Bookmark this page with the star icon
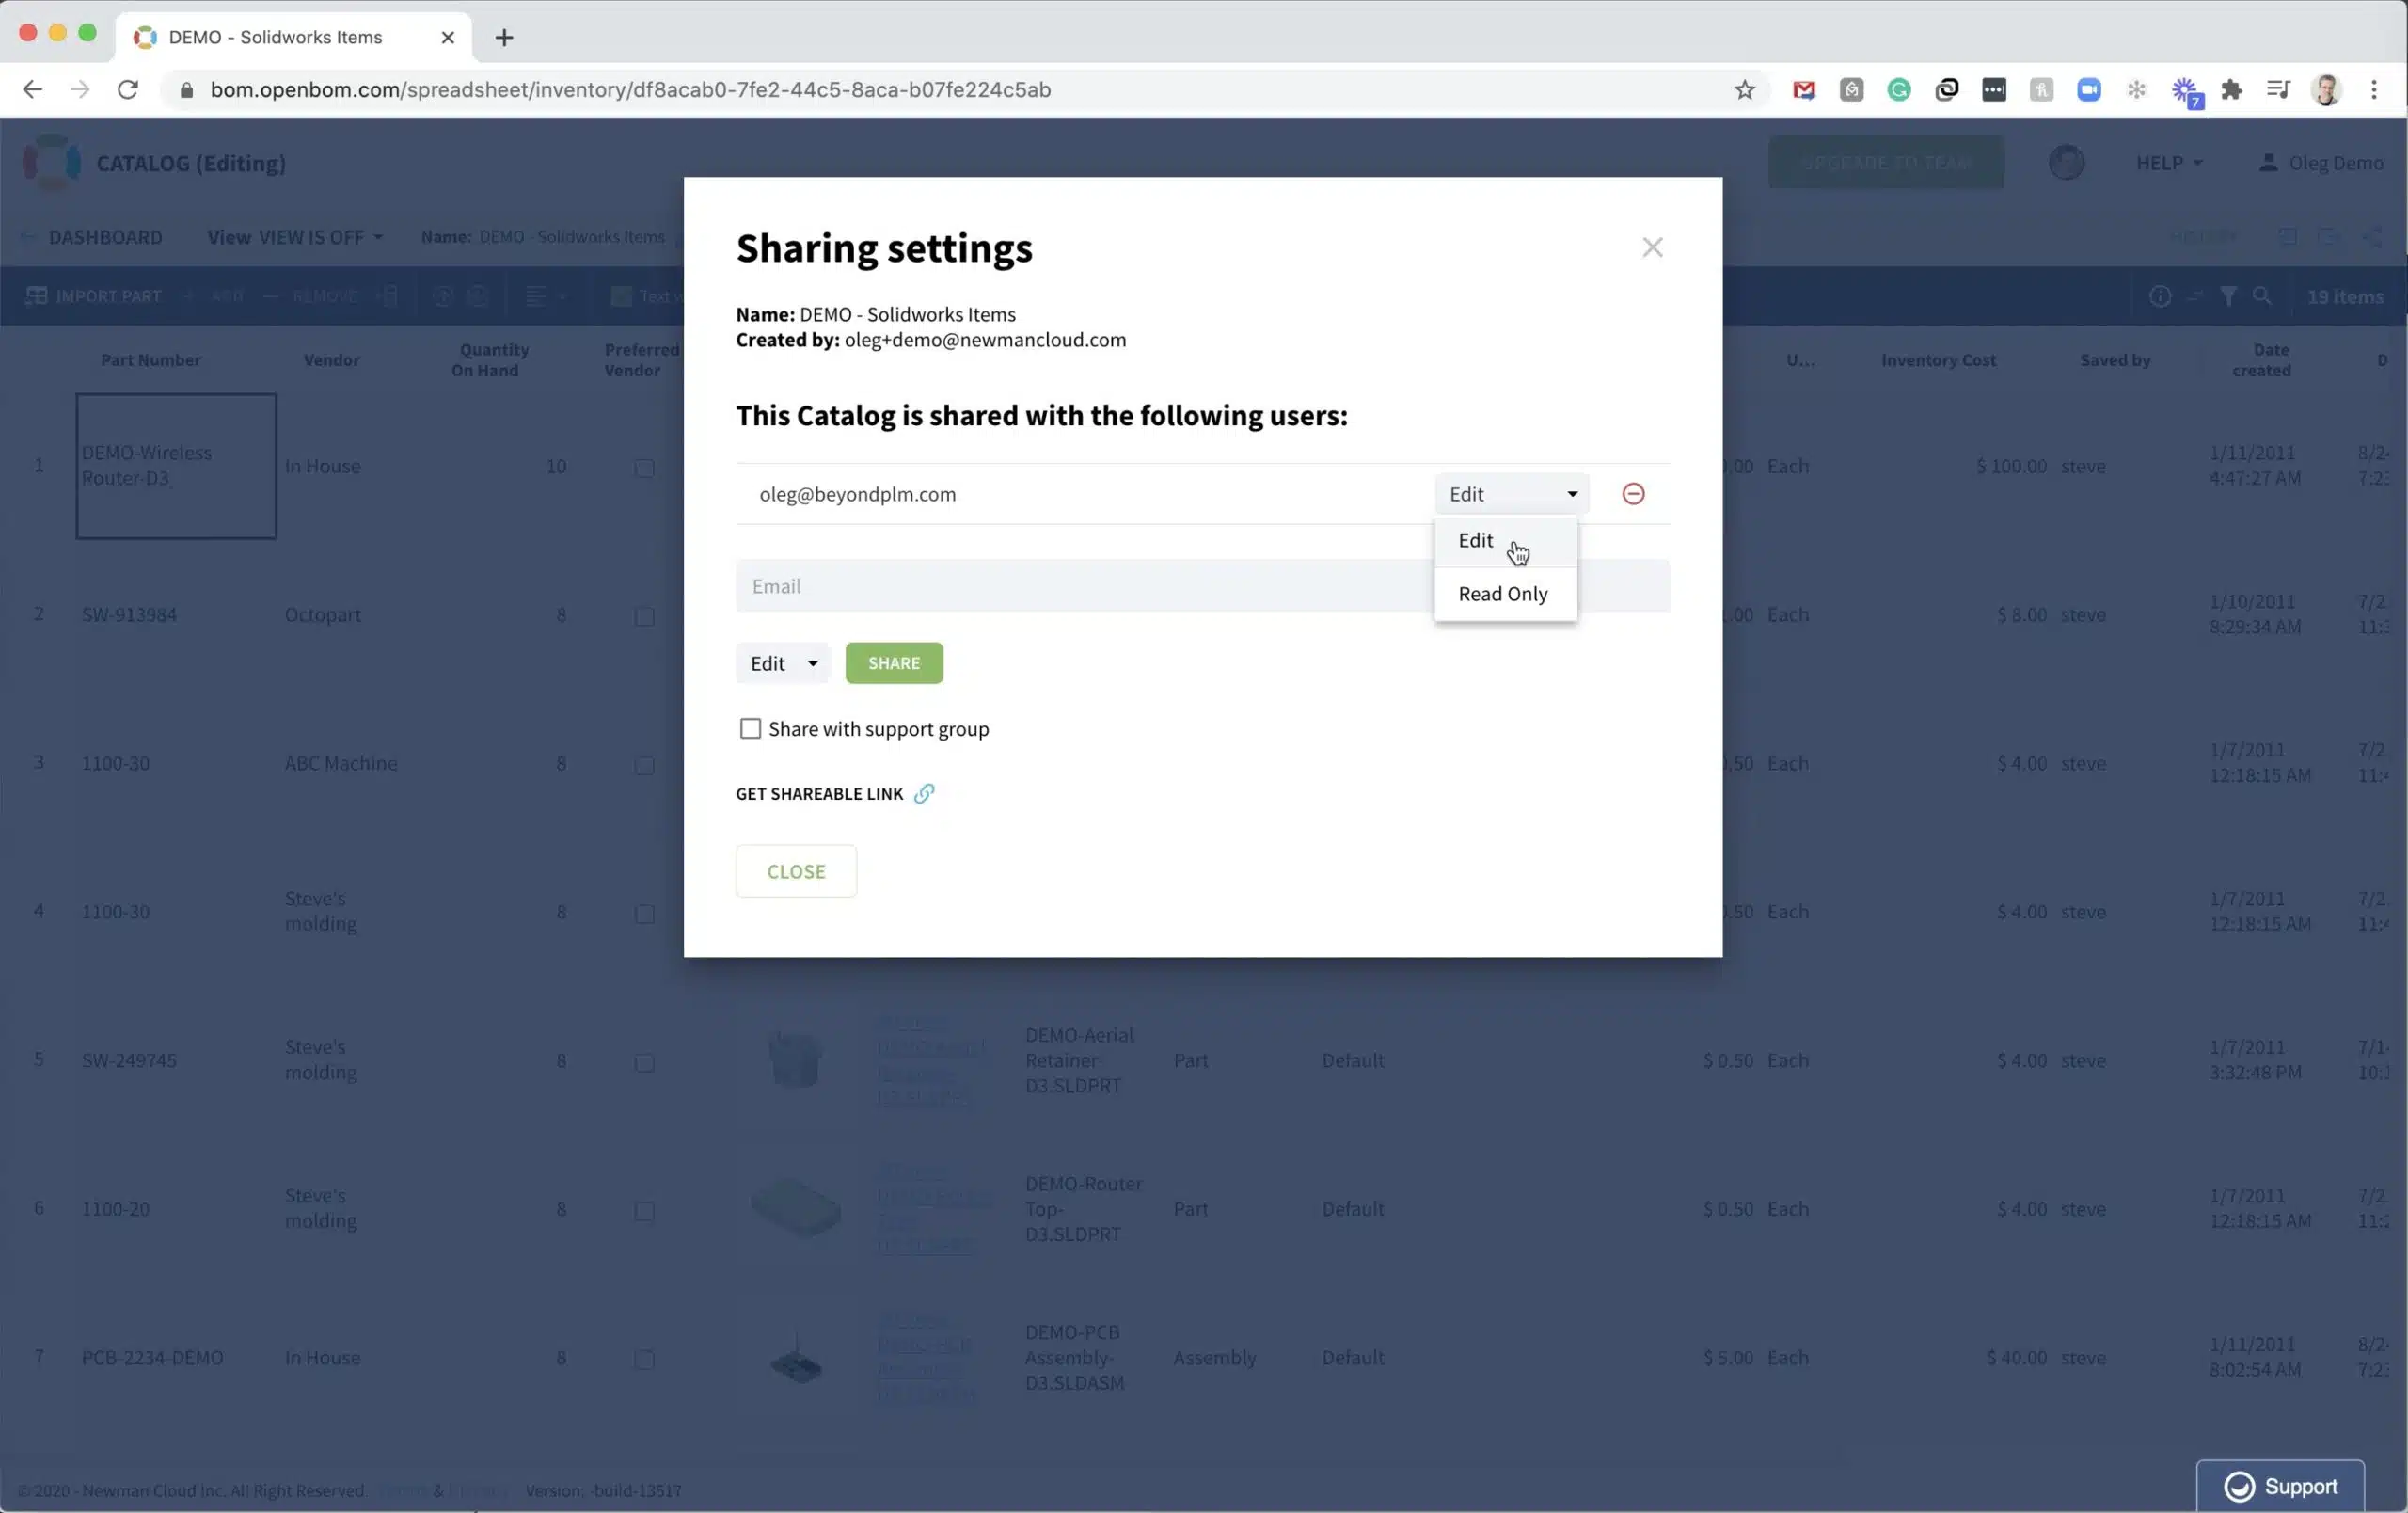The image size is (2408, 1513). coord(1745,90)
